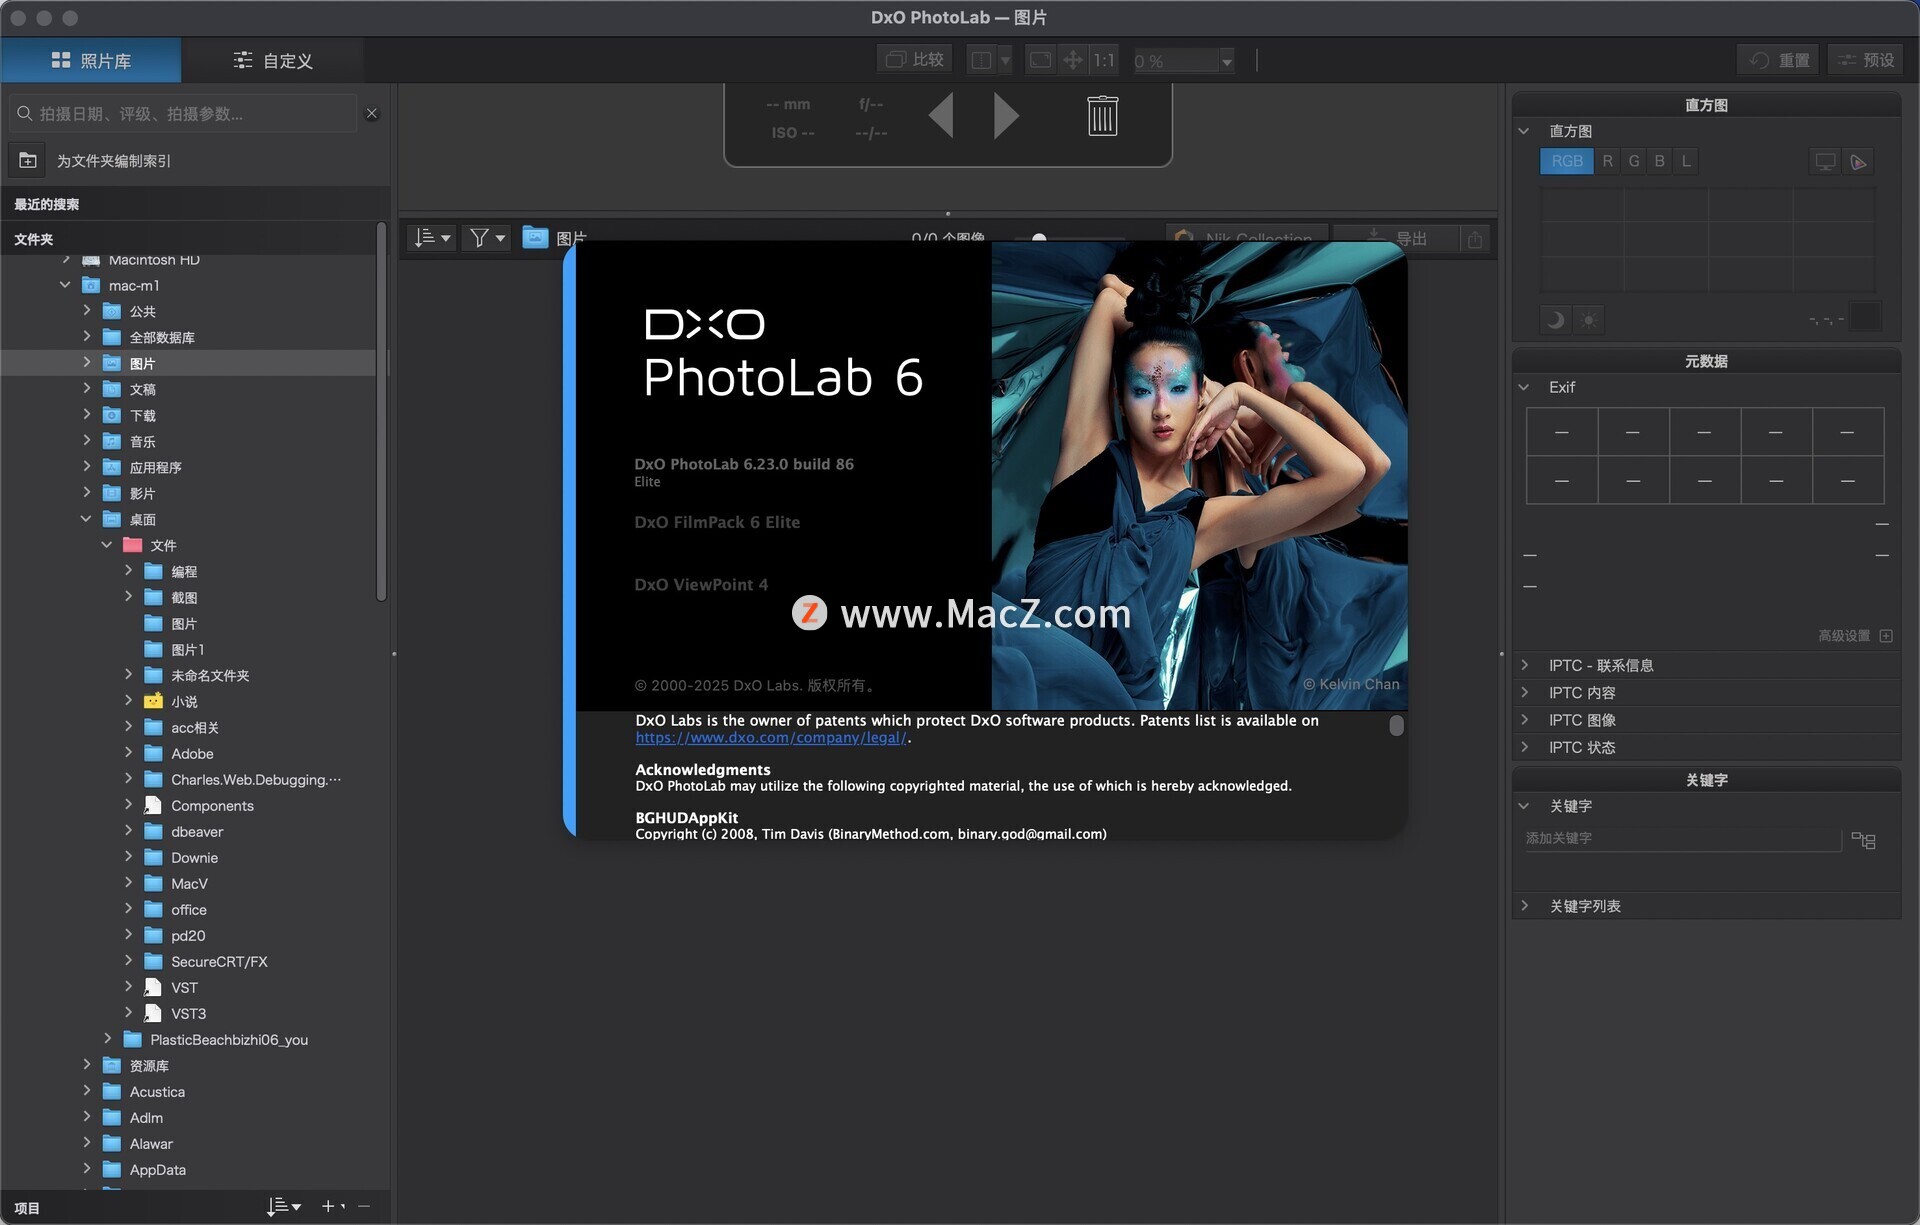Image resolution: width=1920 pixels, height=1225 pixels.
Task: Collapse the 文件 folder
Action: 107,544
